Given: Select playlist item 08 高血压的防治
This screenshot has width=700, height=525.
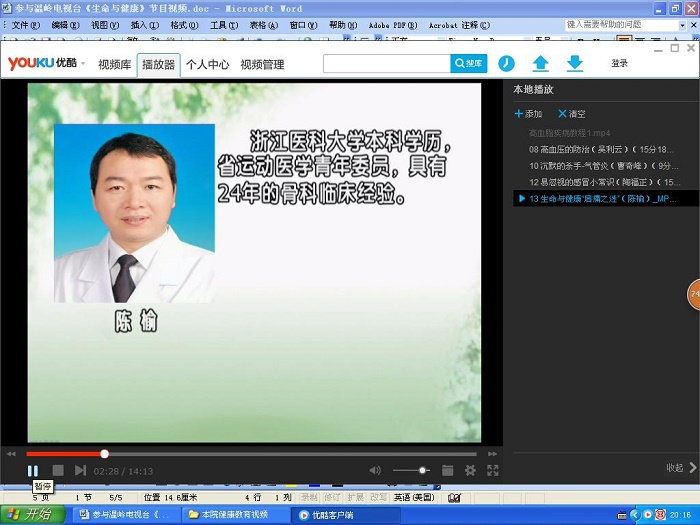Looking at the screenshot, I should (601, 149).
